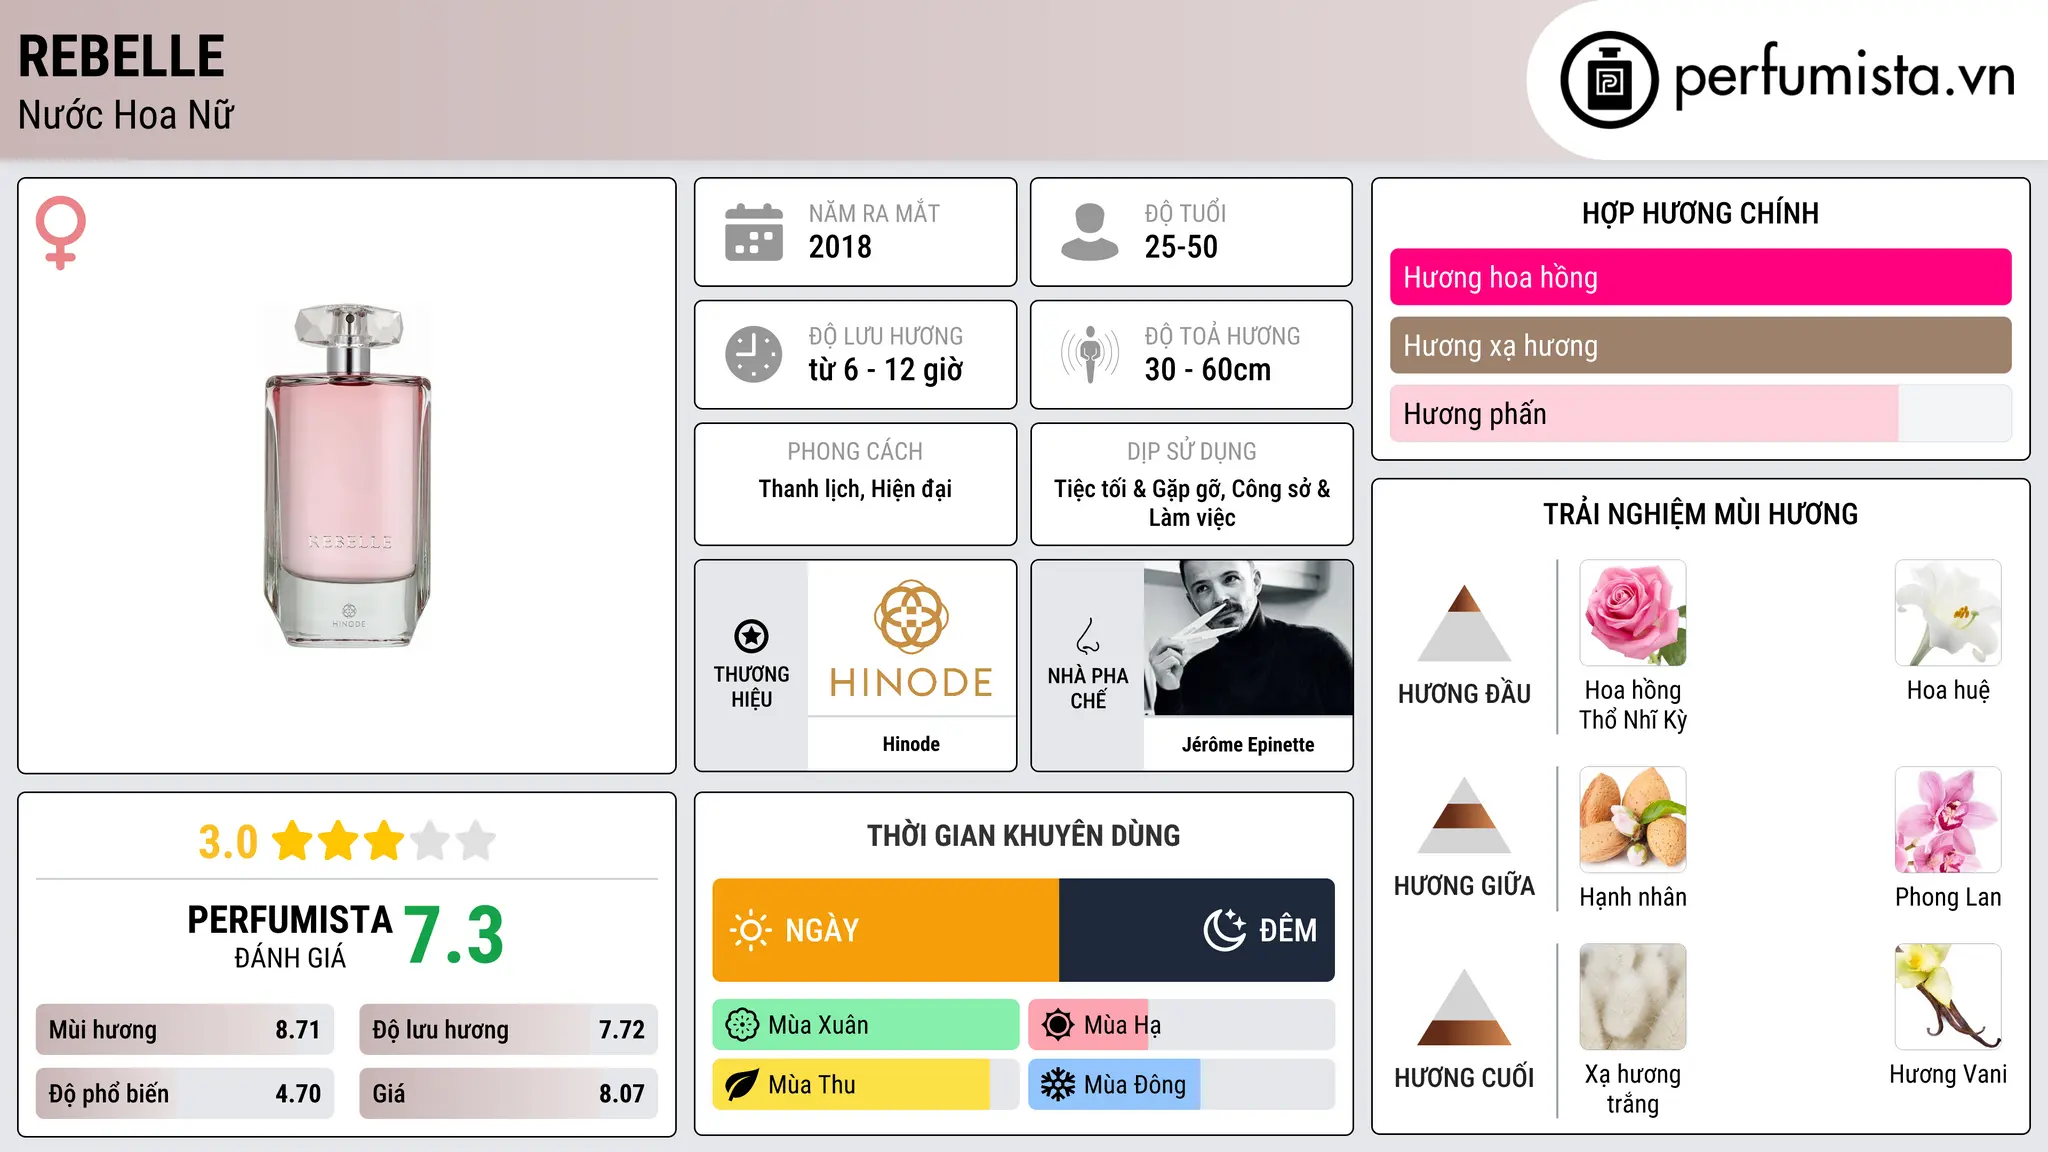Click the Hương cuối label

click(x=1464, y=1078)
